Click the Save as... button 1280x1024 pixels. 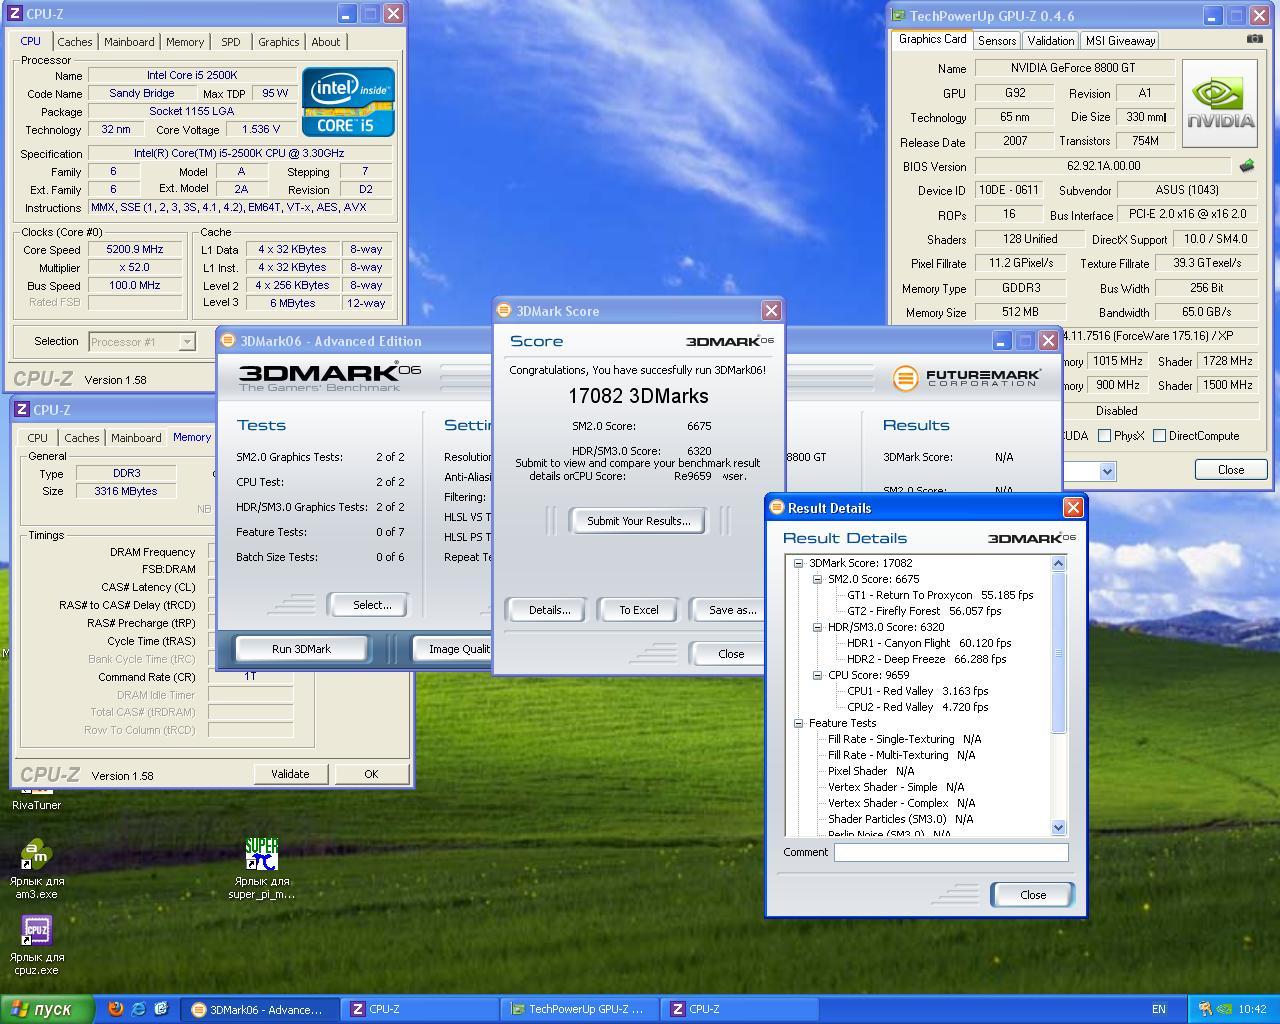point(728,610)
